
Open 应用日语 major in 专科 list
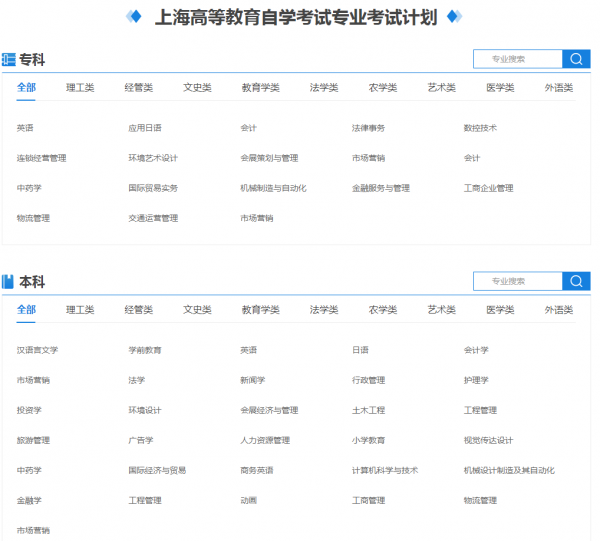[x=145, y=128]
